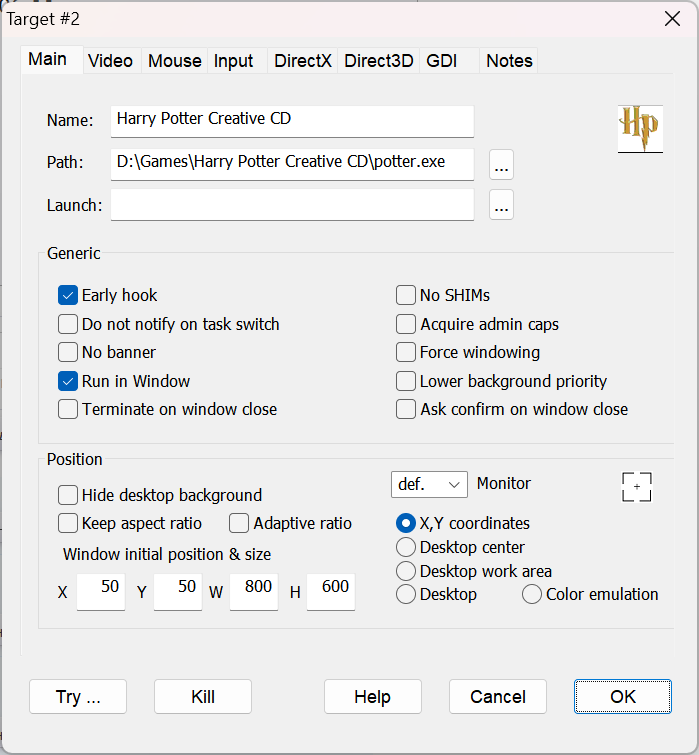The image size is (699, 755).
Task: Click the window width W field
Action: pos(254,591)
